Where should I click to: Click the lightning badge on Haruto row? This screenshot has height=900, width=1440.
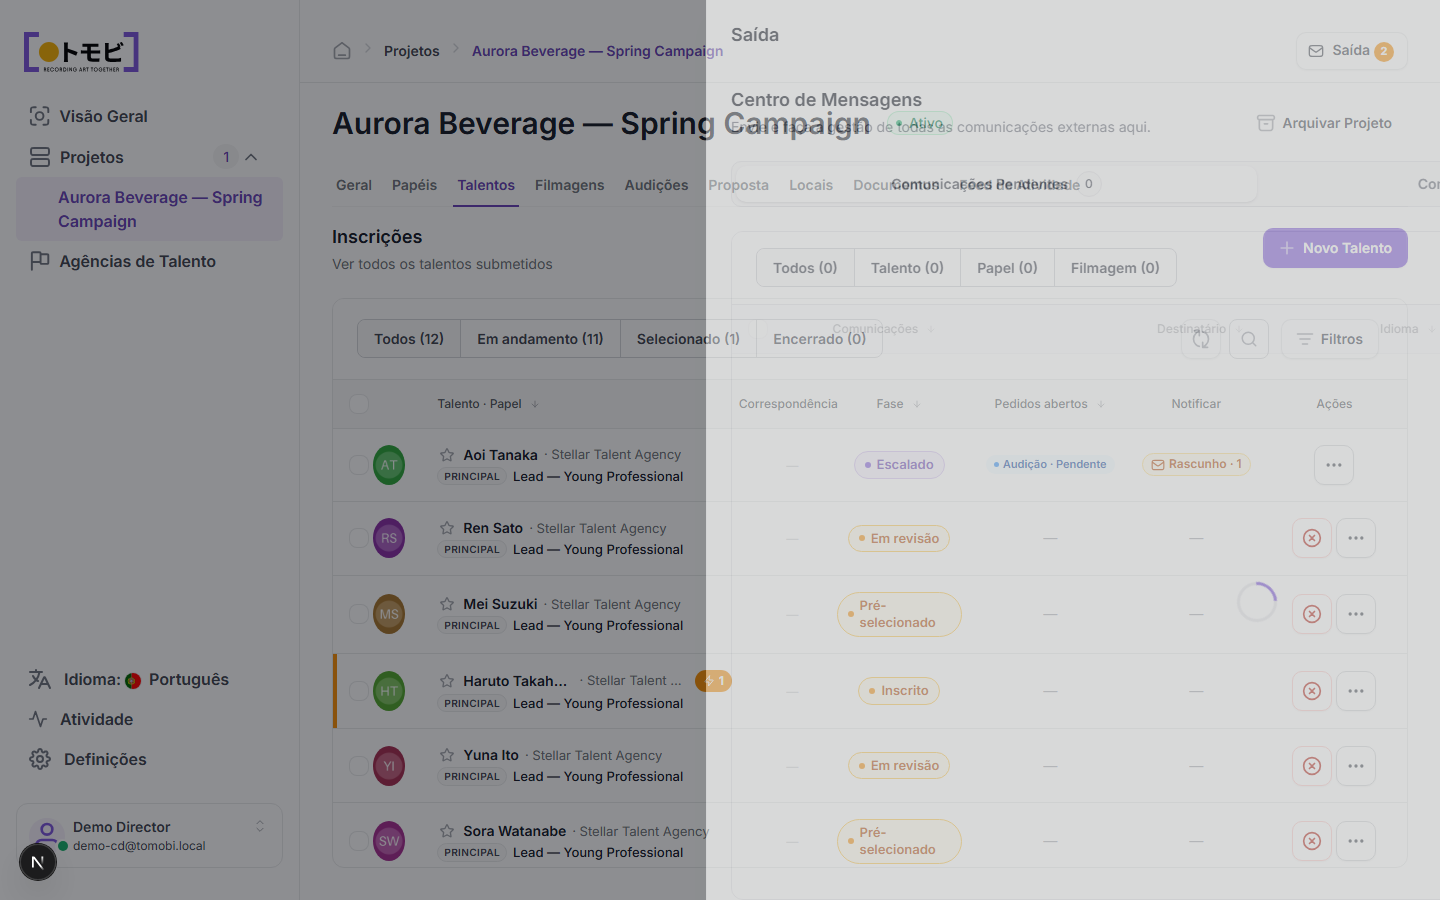pos(714,681)
